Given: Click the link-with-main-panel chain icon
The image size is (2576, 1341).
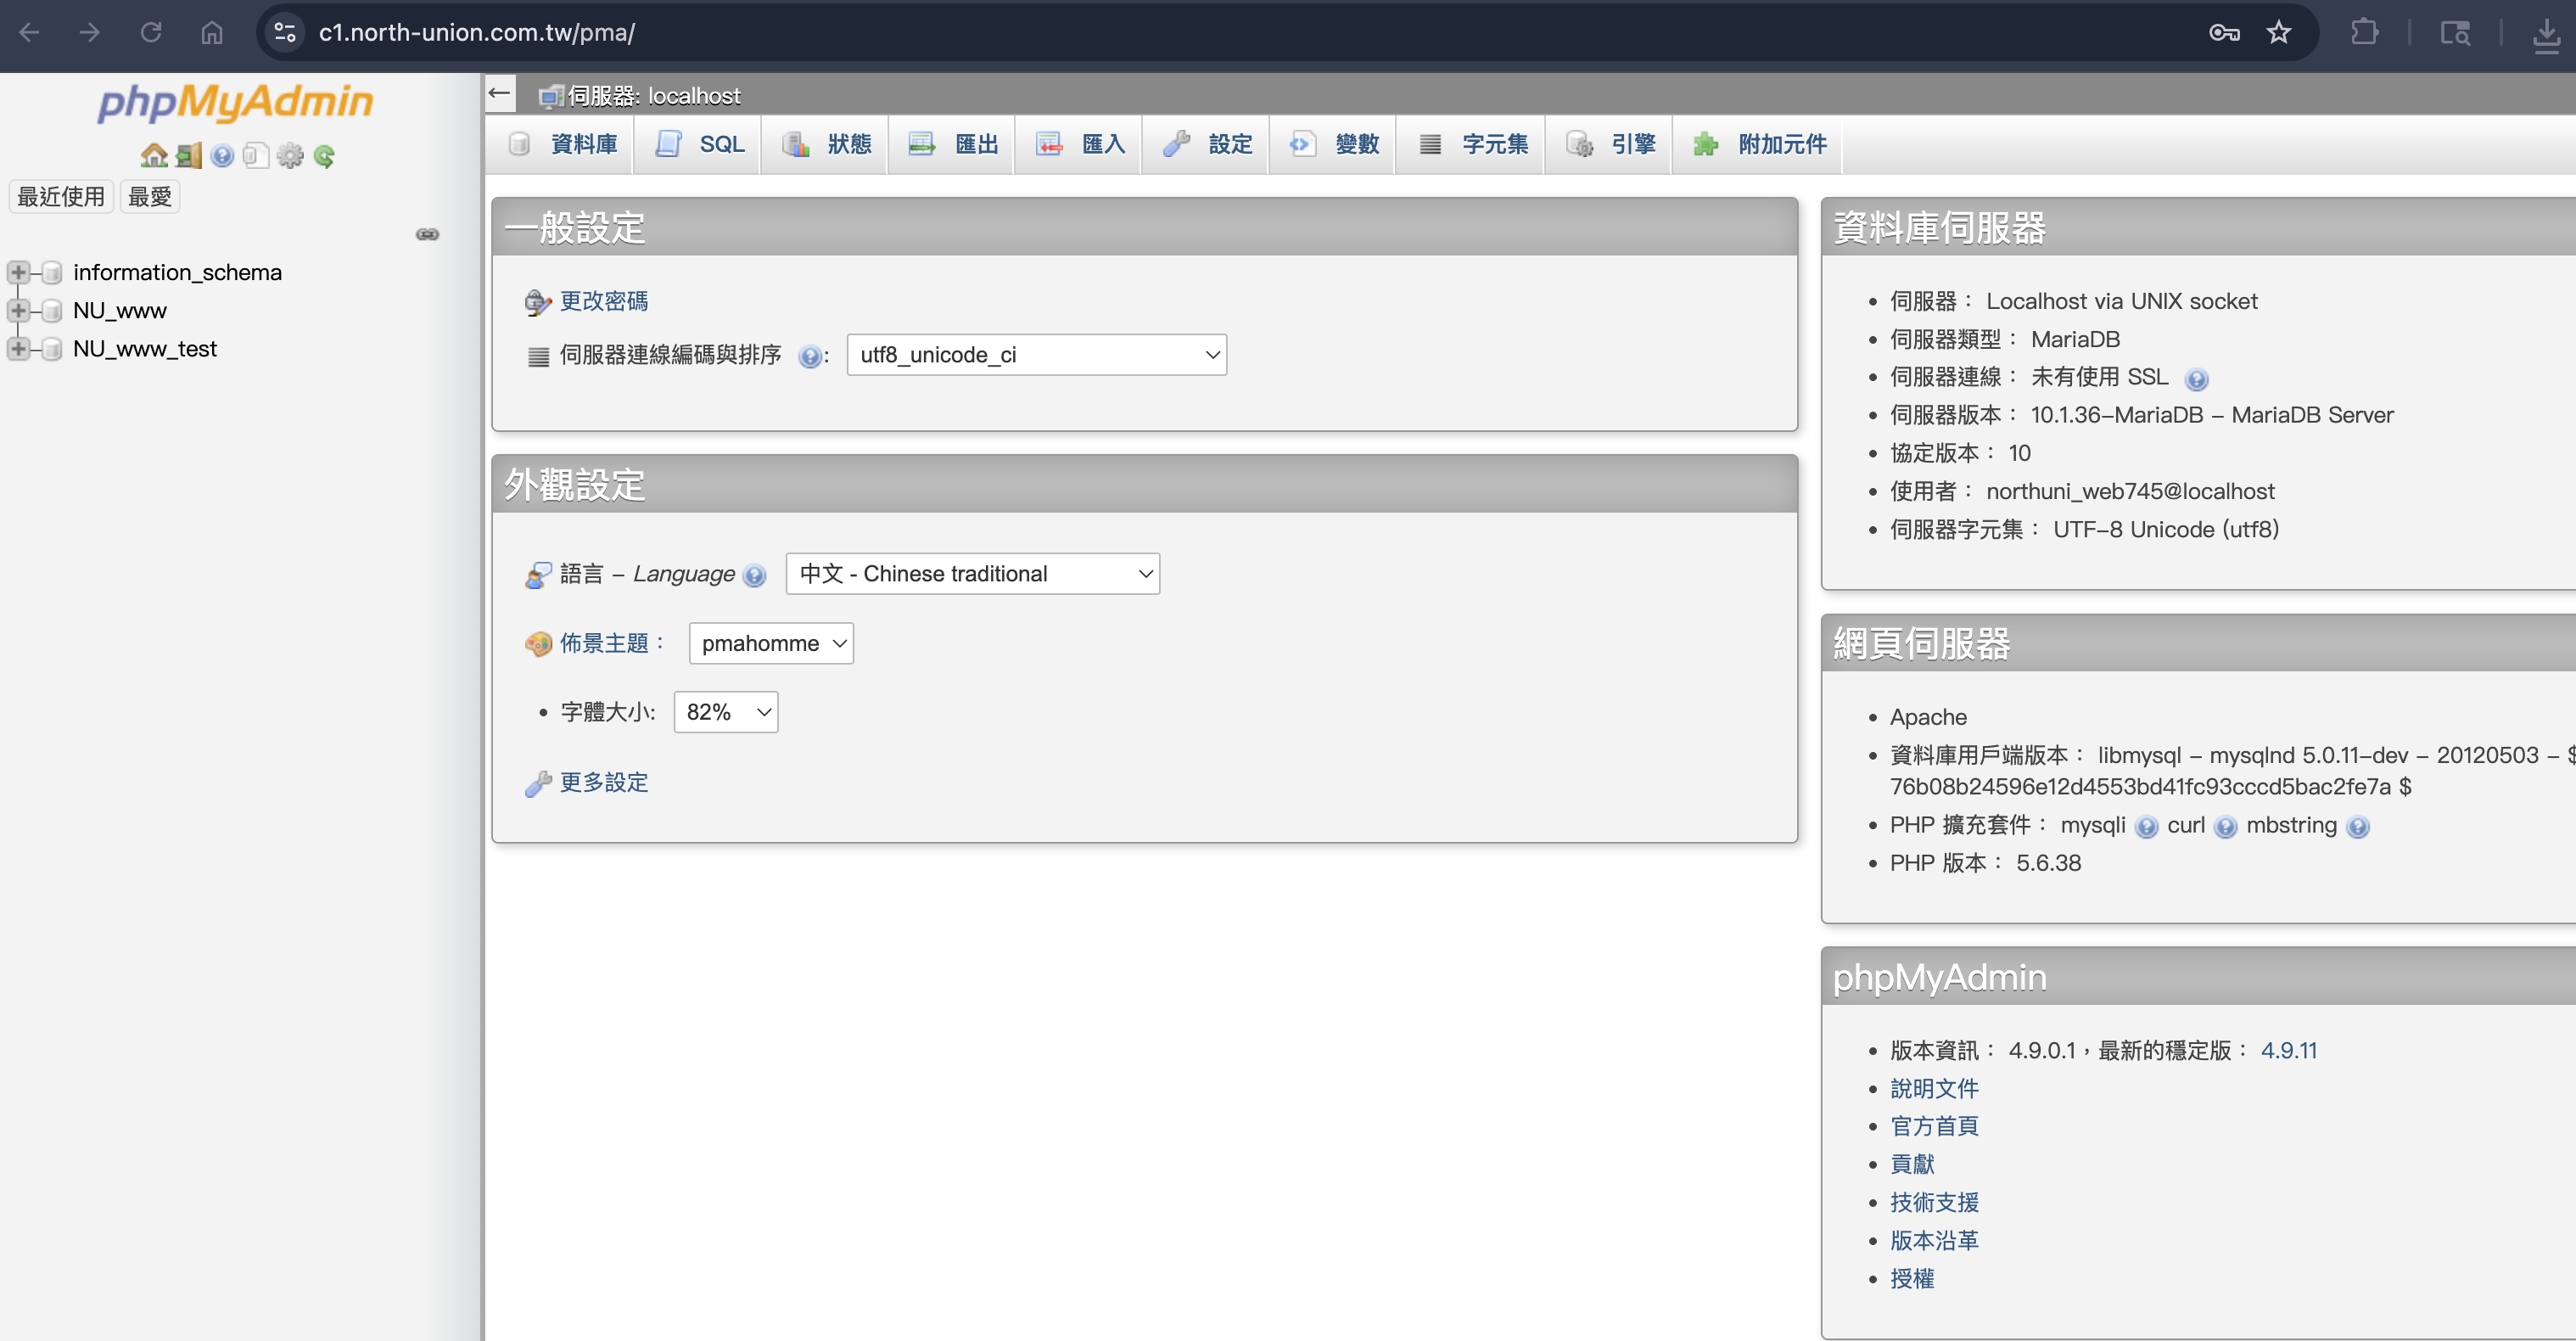Looking at the screenshot, I should (427, 234).
